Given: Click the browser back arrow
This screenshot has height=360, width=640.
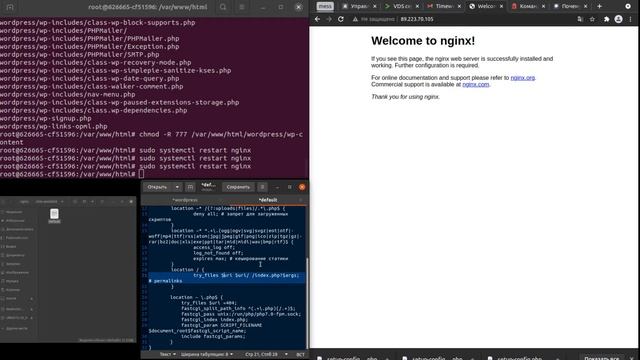Looking at the screenshot, I should (x=317, y=19).
